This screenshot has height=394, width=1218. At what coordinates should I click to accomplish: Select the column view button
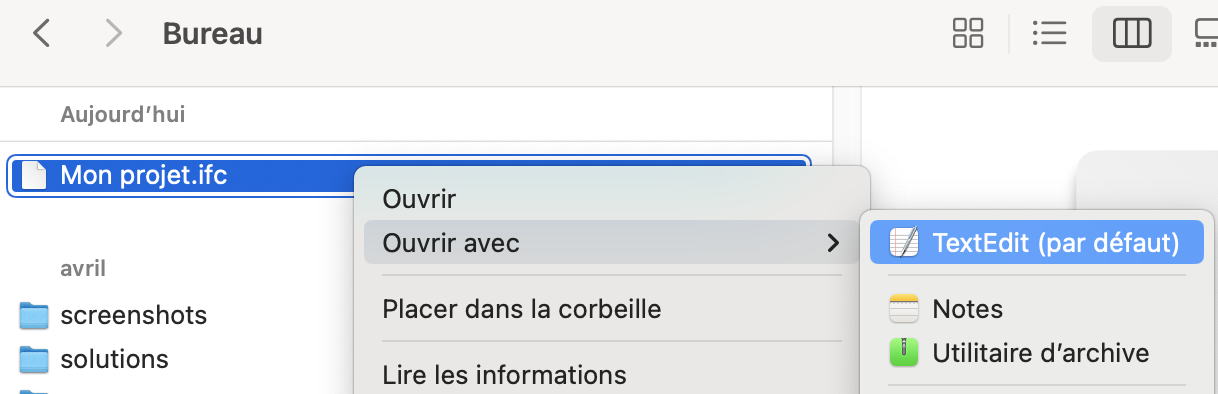point(1132,34)
